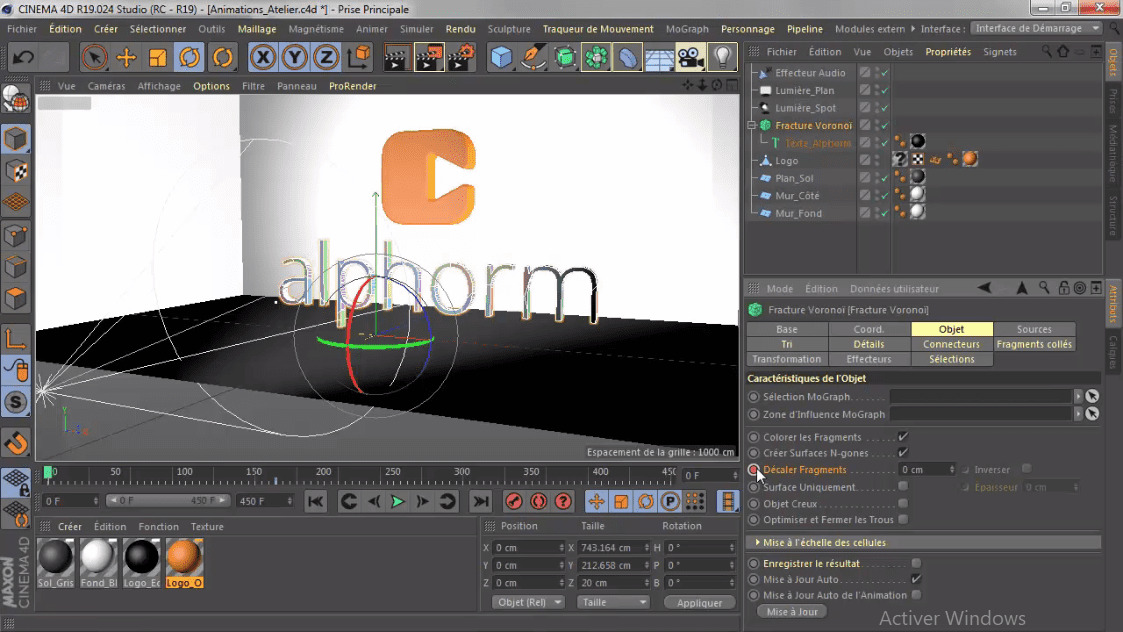Enable Surface Uniquement checkbox
The width and height of the screenshot is (1123, 632).
tap(903, 486)
